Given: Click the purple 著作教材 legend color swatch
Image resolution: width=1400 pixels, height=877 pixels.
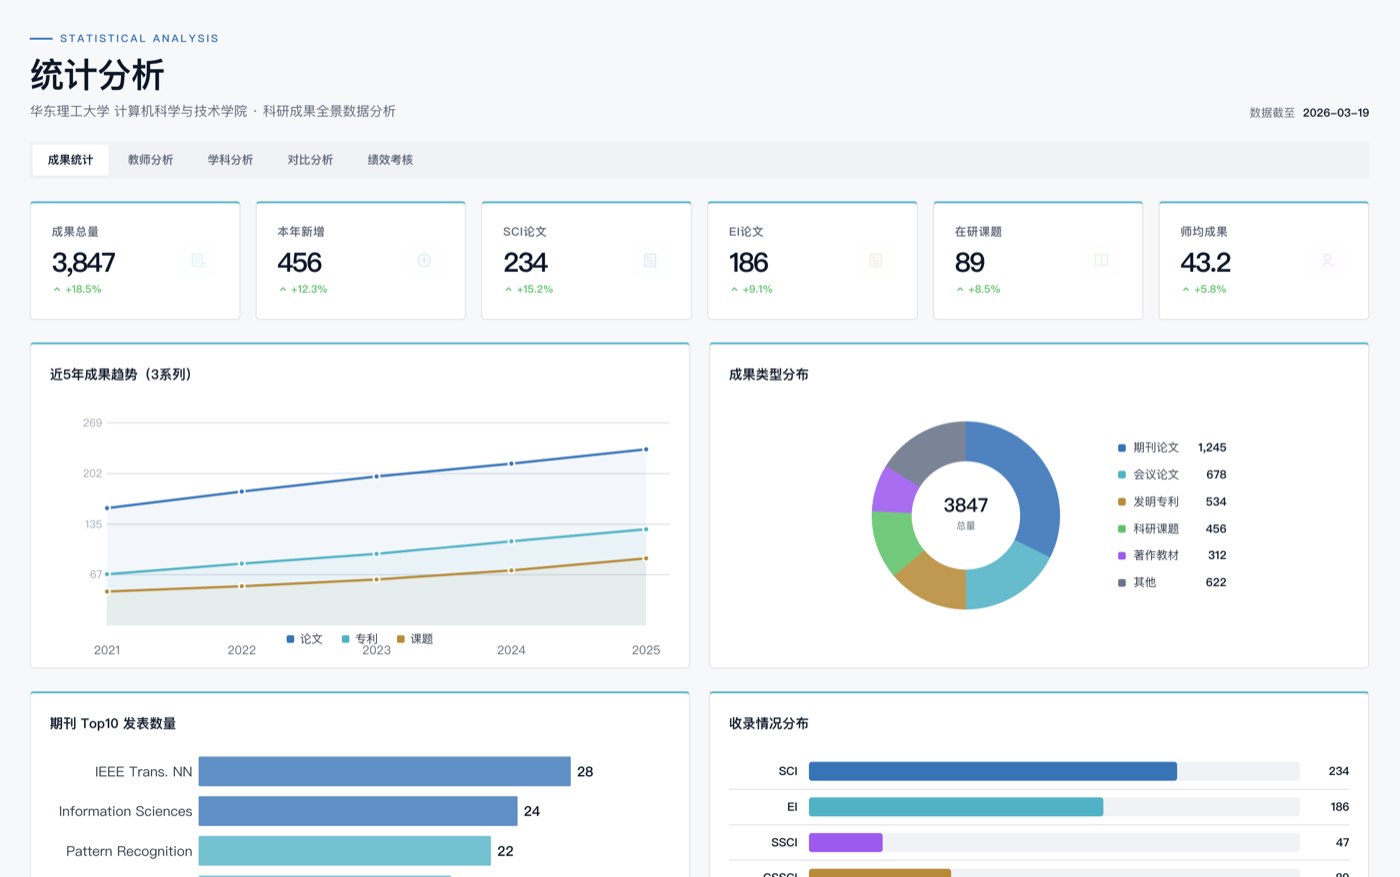Looking at the screenshot, I should [1122, 556].
